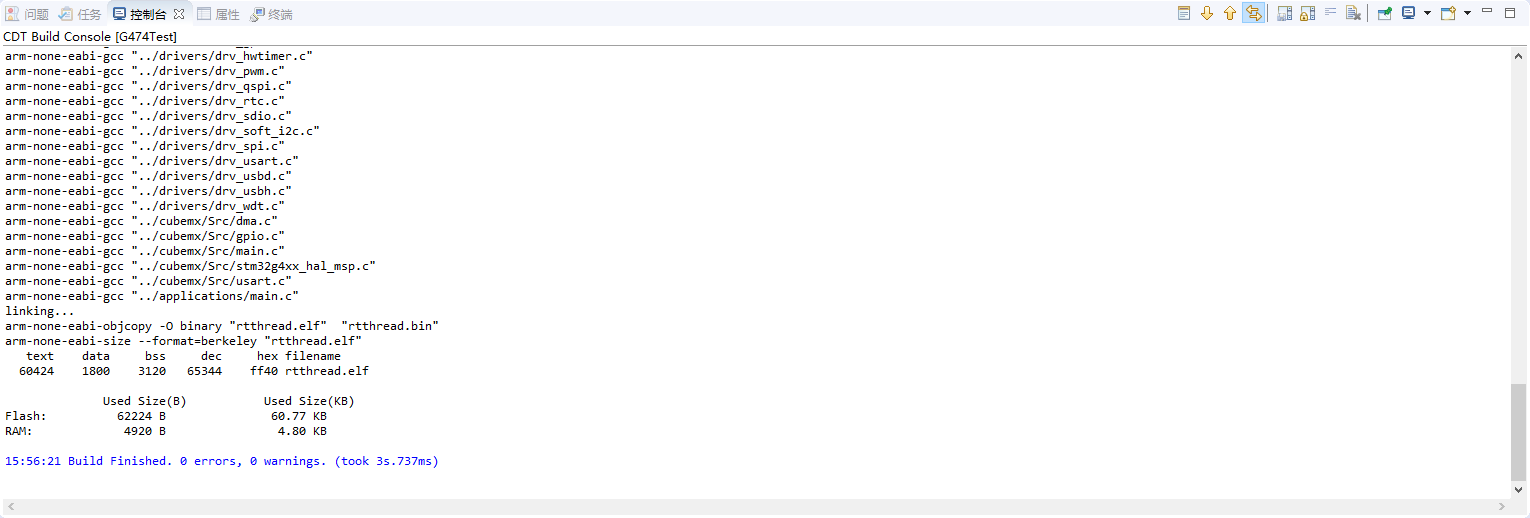The width and height of the screenshot is (1530, 518).
Task: Go to next error arrow icon
Action: click(x=1207, y=13)
